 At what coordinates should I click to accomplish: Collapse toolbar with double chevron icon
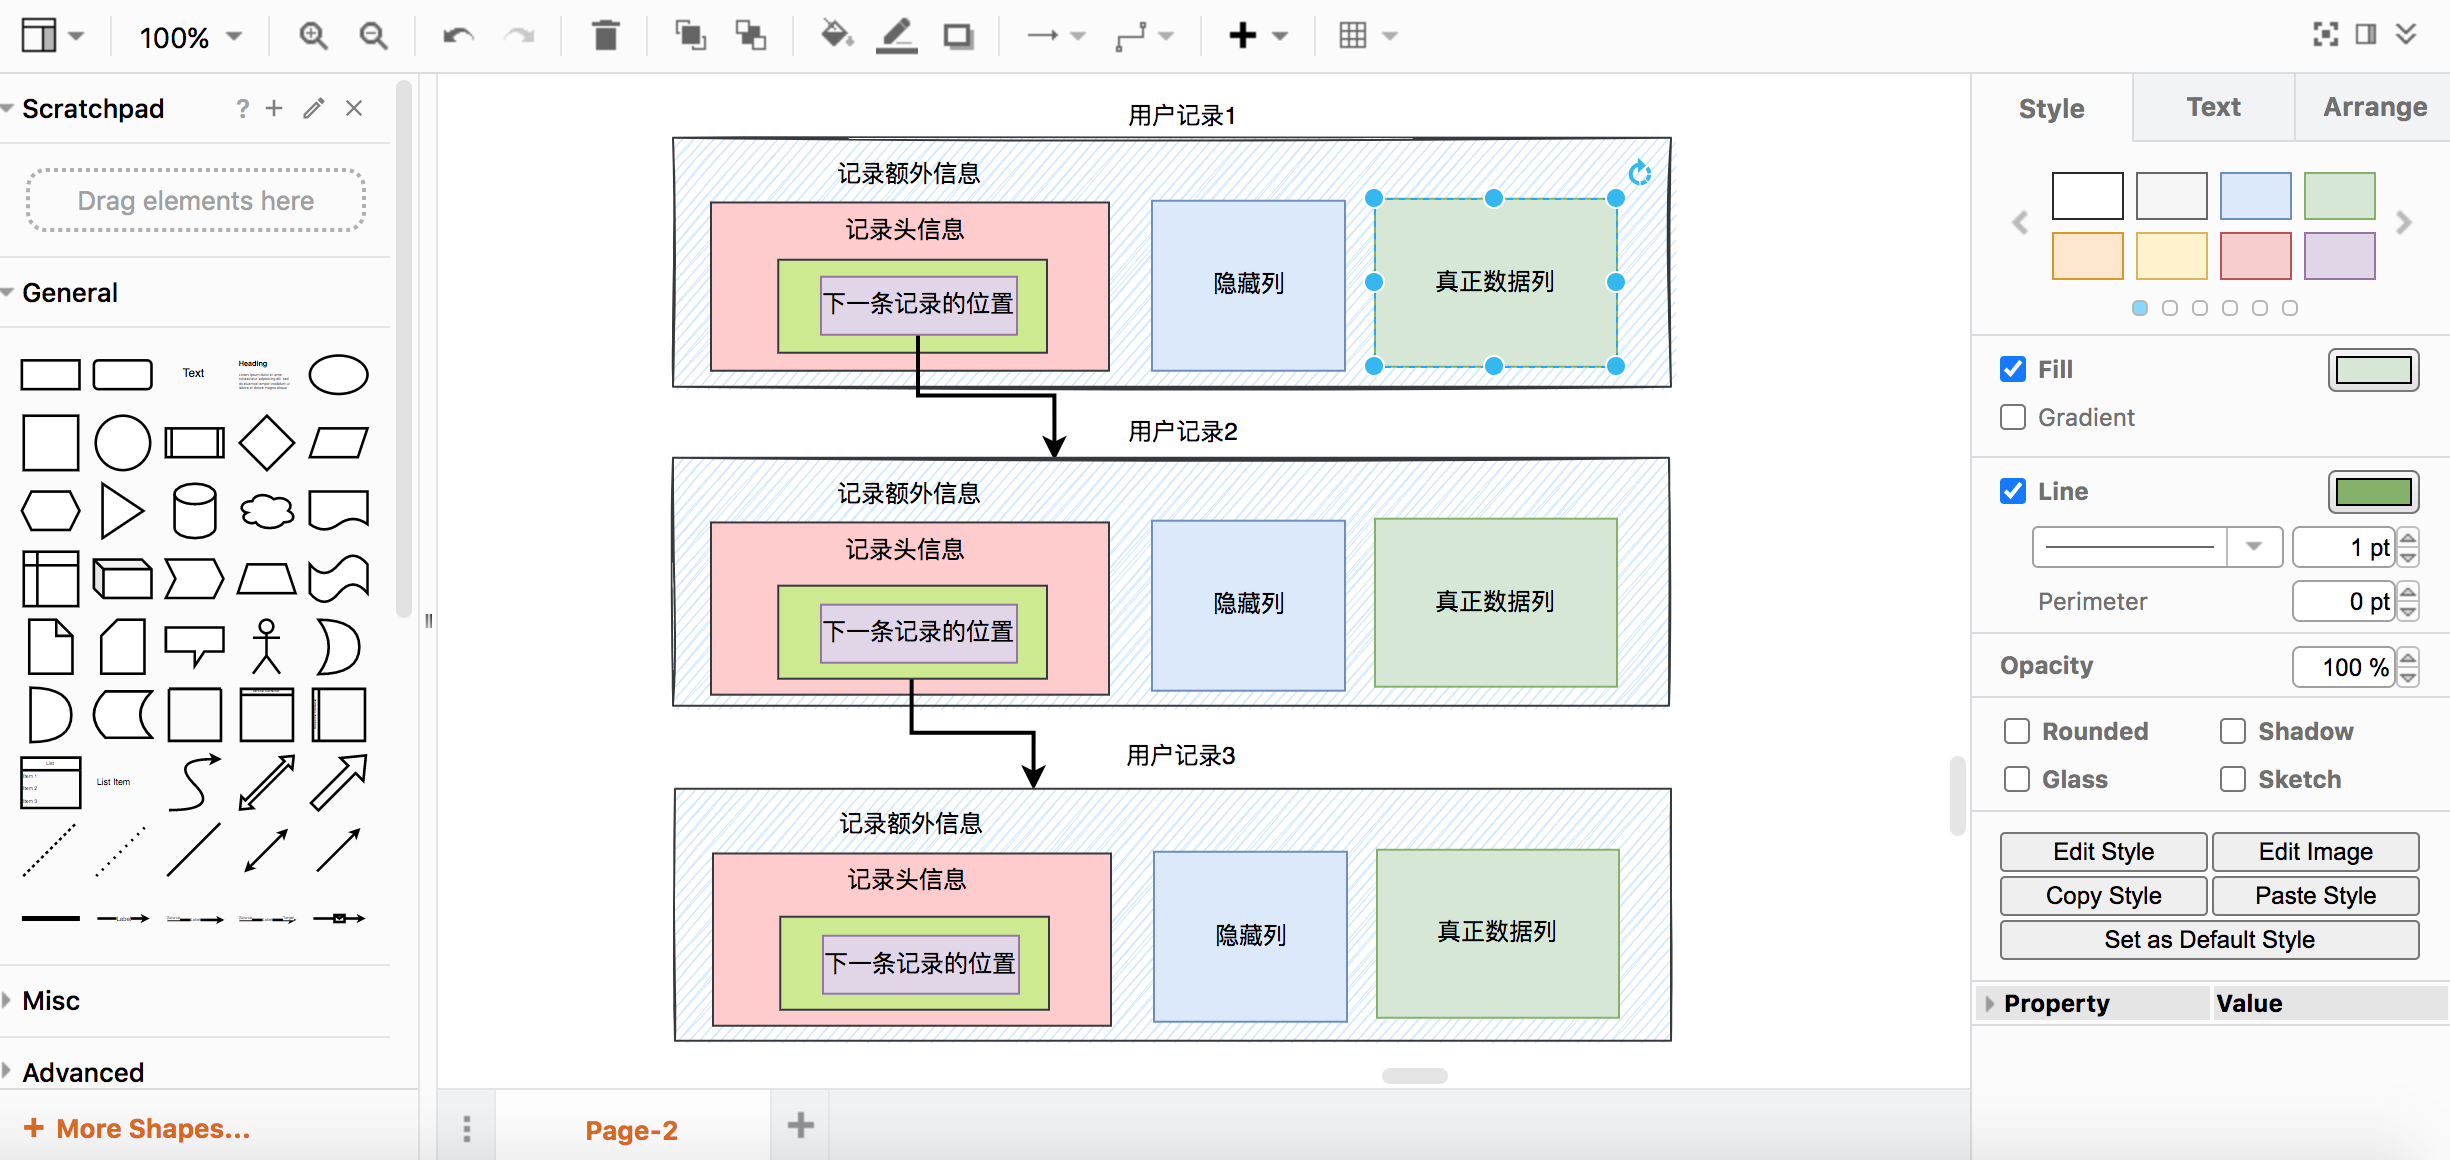coord(2406,35)
